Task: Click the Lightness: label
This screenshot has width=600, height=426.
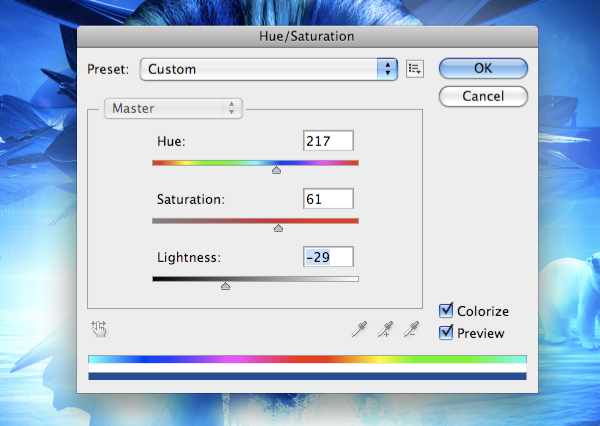Action: click(189, 257)
